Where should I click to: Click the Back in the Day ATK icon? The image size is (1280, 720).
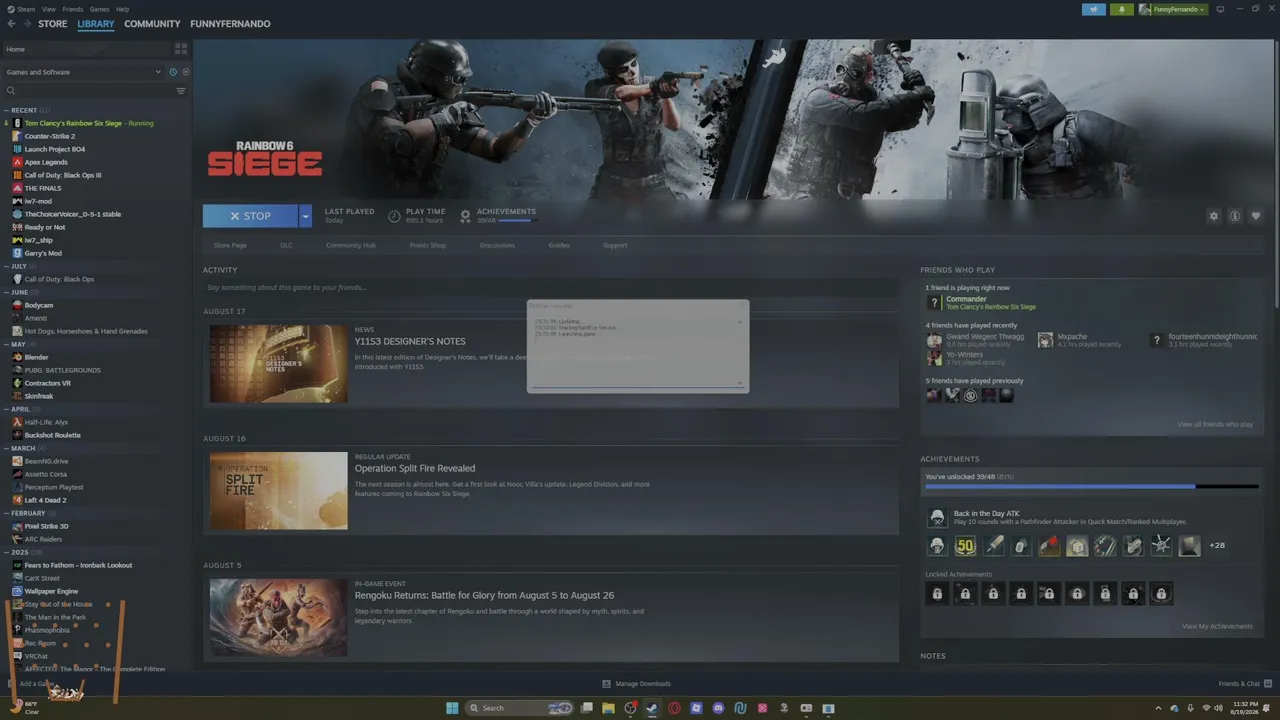point(937,517)
